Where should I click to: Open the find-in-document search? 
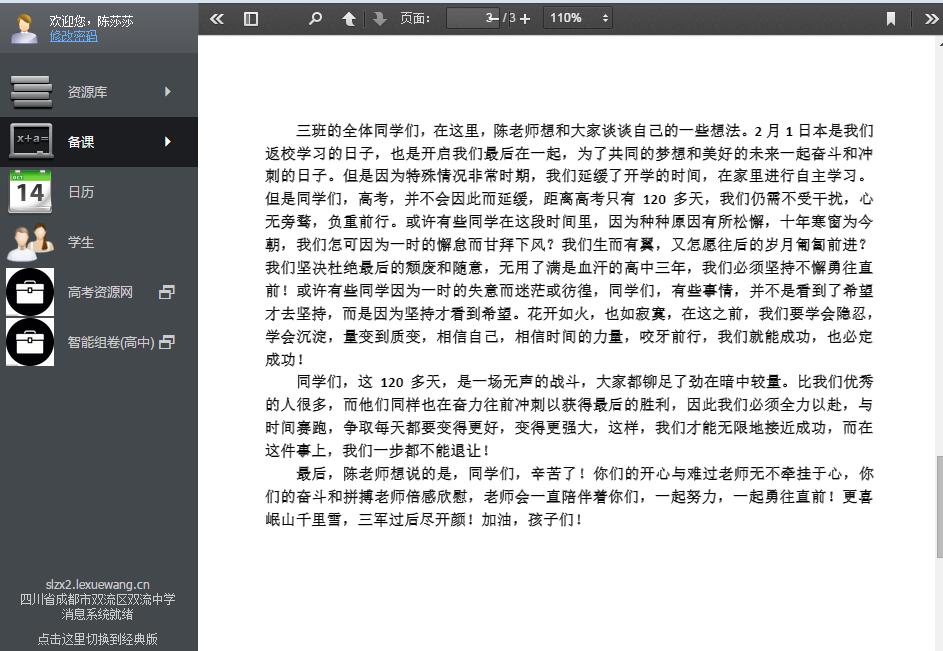[x=315, y=19]
